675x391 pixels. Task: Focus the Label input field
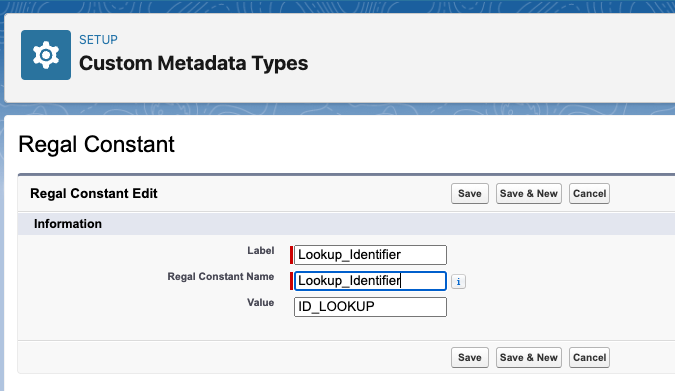click(x=370, y=255)
